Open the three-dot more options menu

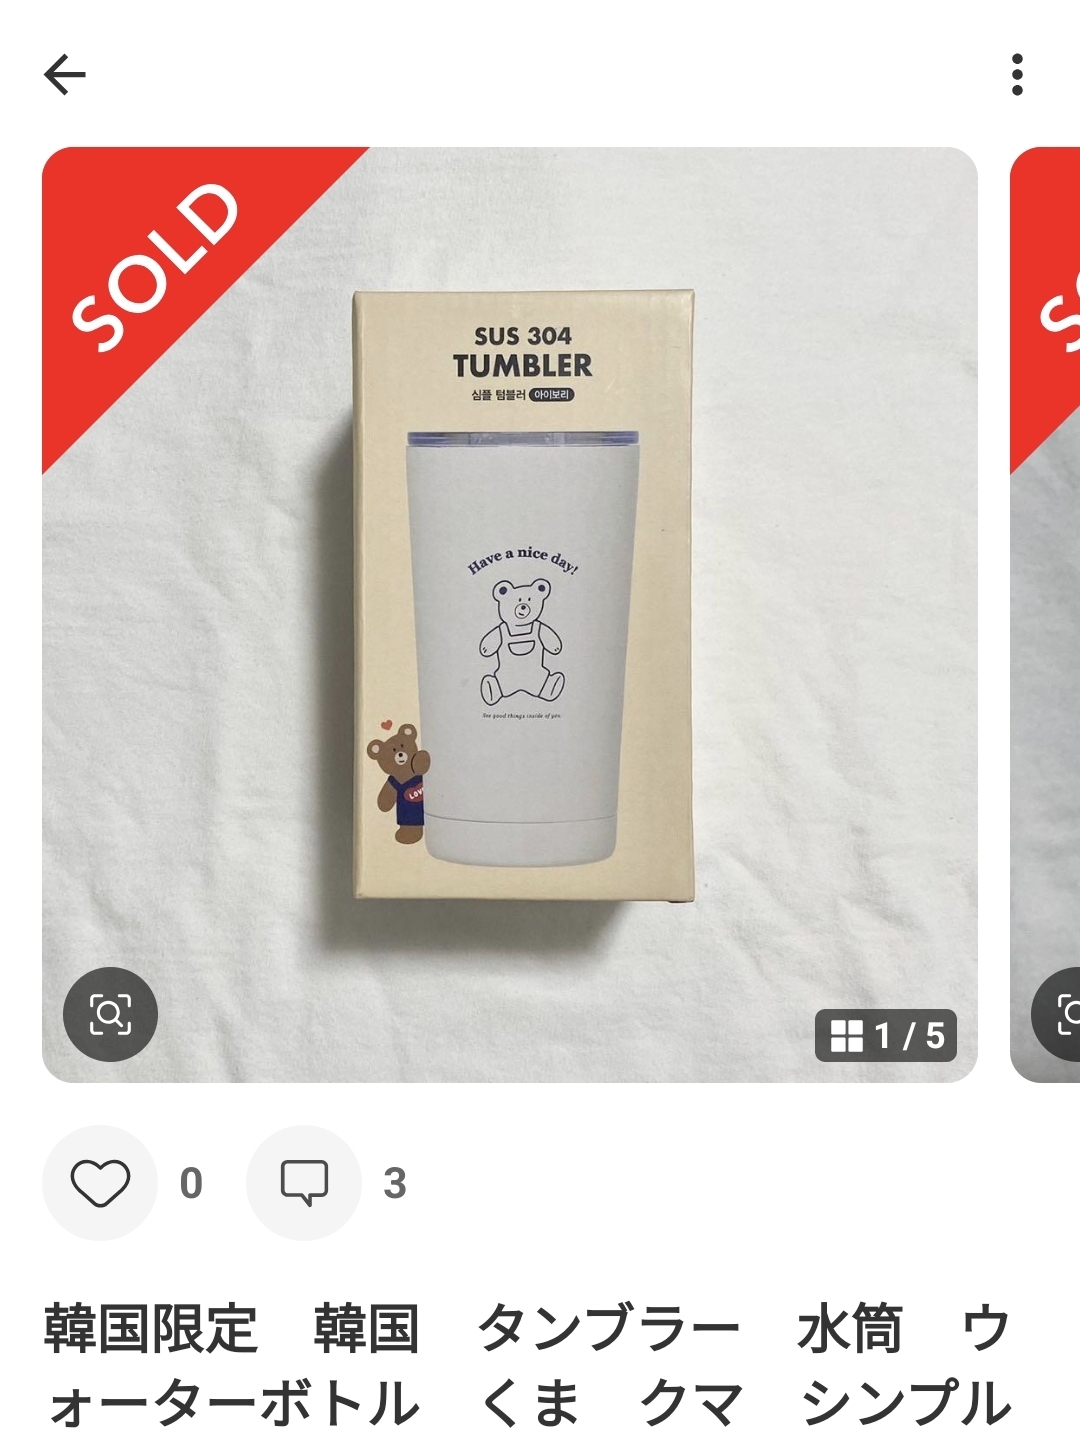(1017, 74)
